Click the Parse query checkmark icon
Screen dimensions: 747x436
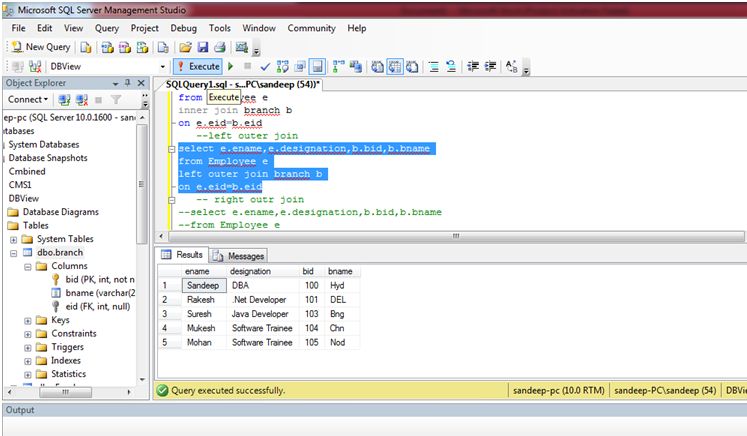tap(265, 66)
